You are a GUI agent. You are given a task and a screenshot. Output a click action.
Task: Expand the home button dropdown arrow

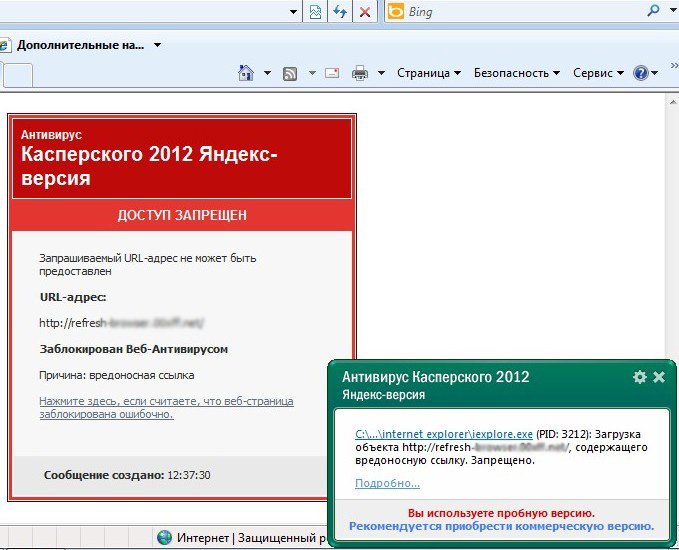(267, 73)
